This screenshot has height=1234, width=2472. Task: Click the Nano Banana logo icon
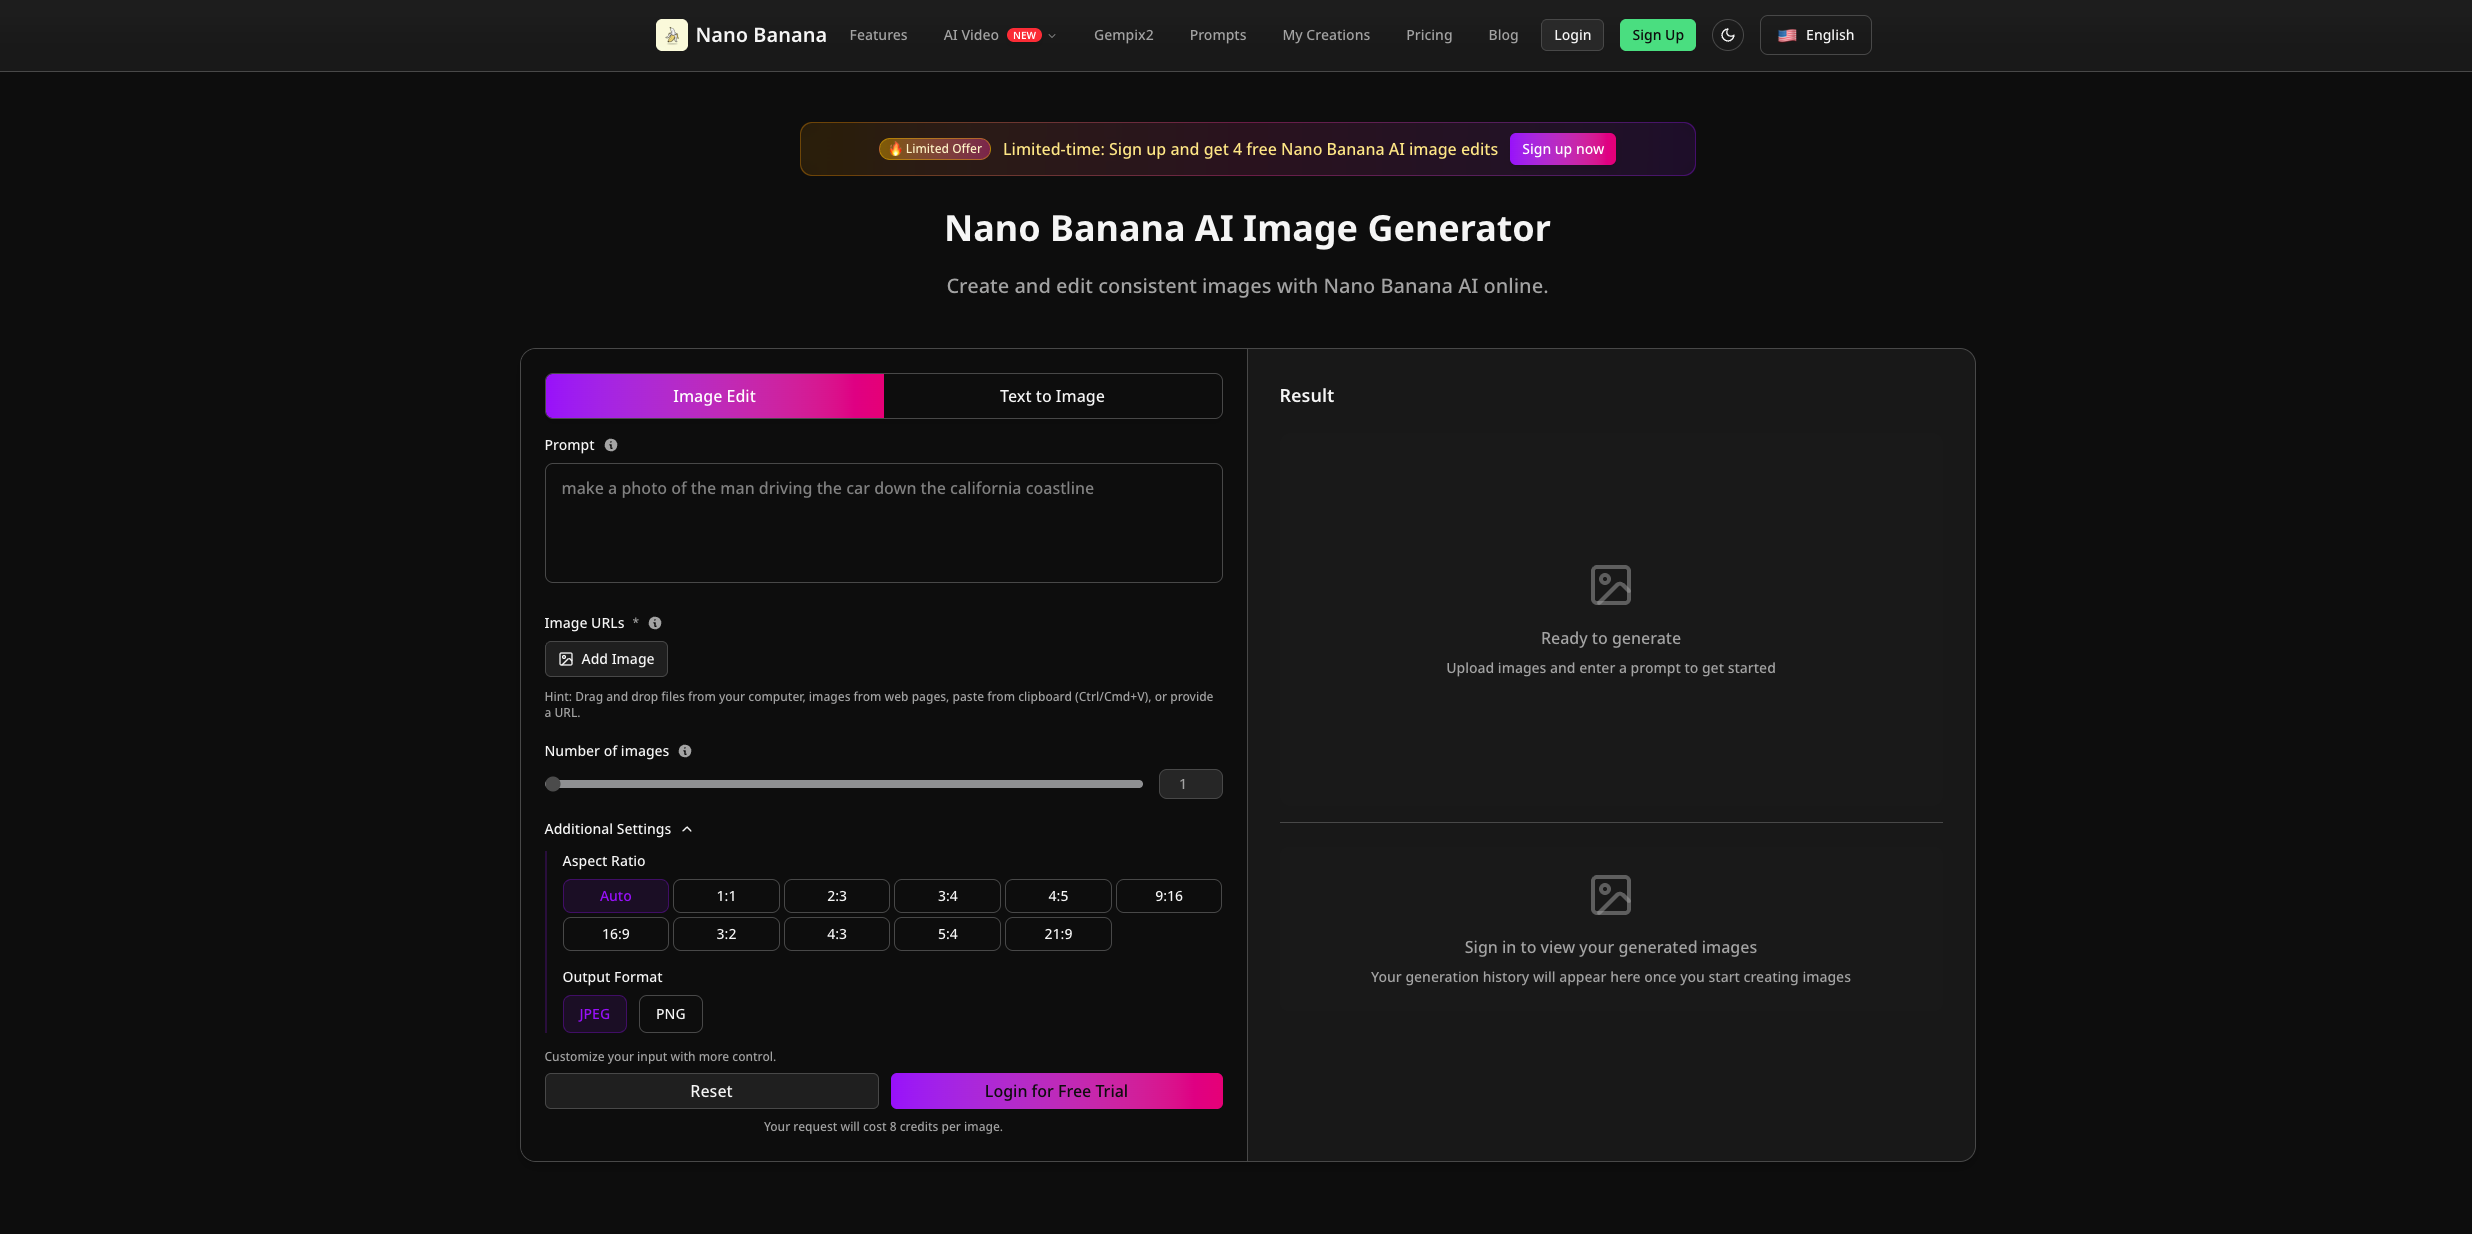tap(671, 35)
